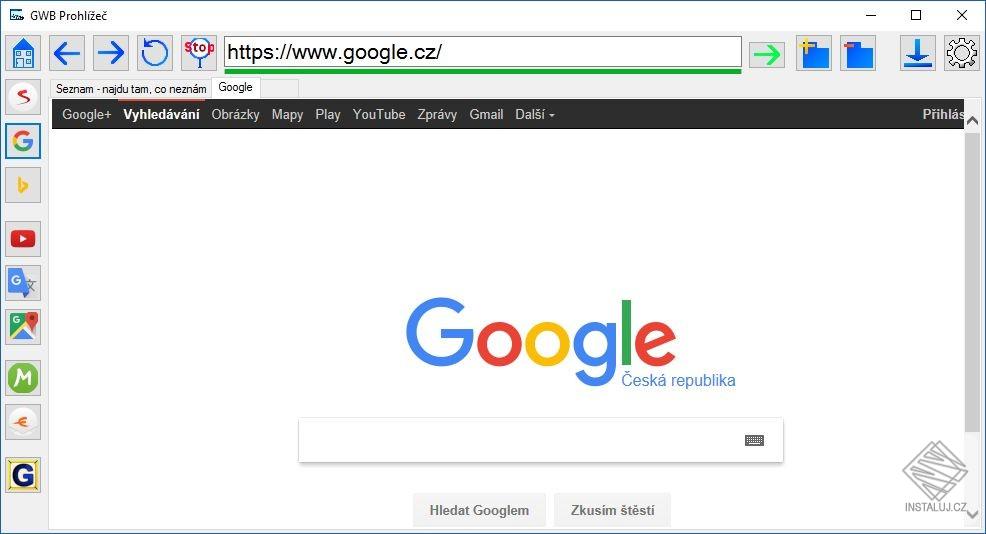Open YouTube shortcut in sidebar
The width and height of the screenshot is (986, 534).
[x=23, y=239]
